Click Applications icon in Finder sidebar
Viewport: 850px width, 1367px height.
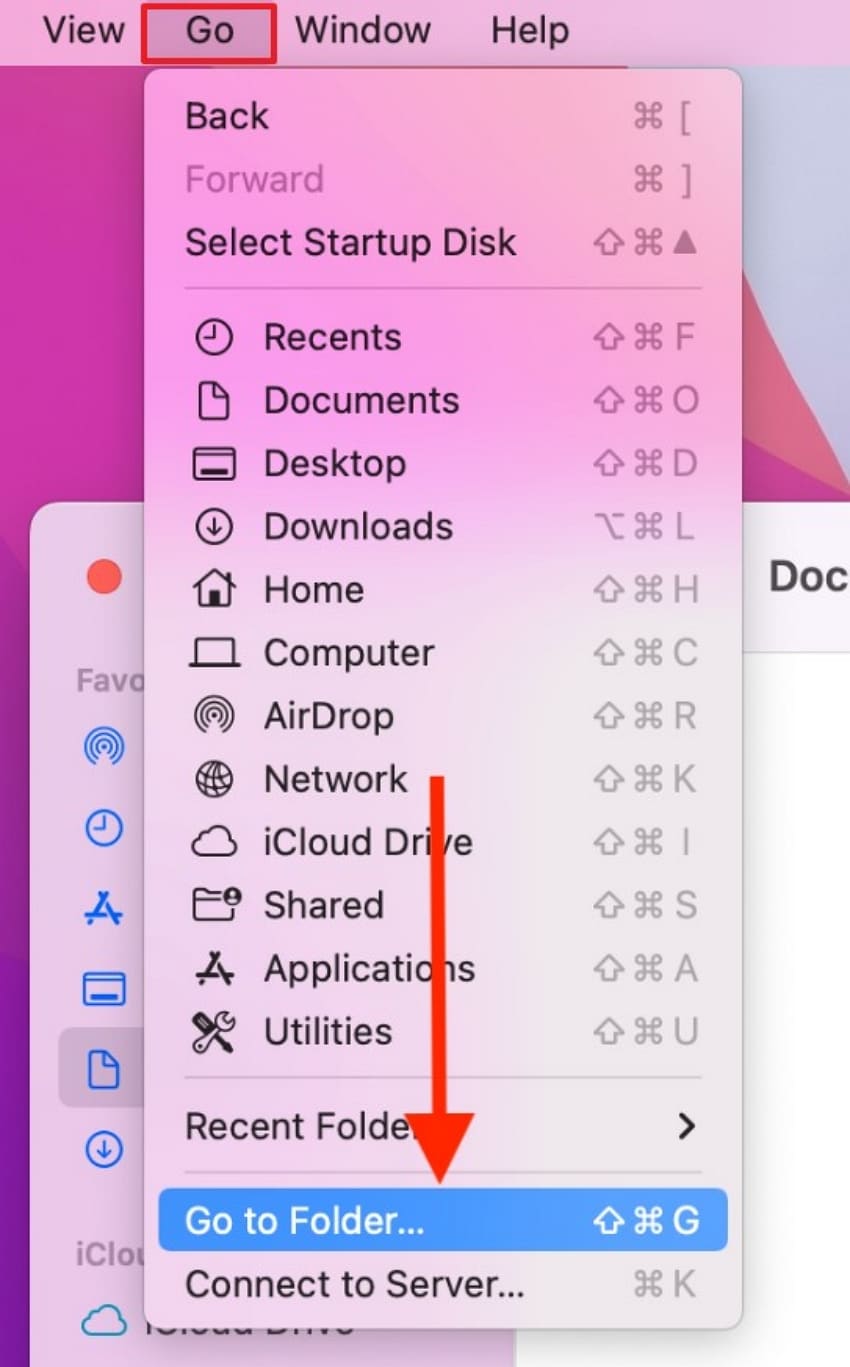(104, 909)
